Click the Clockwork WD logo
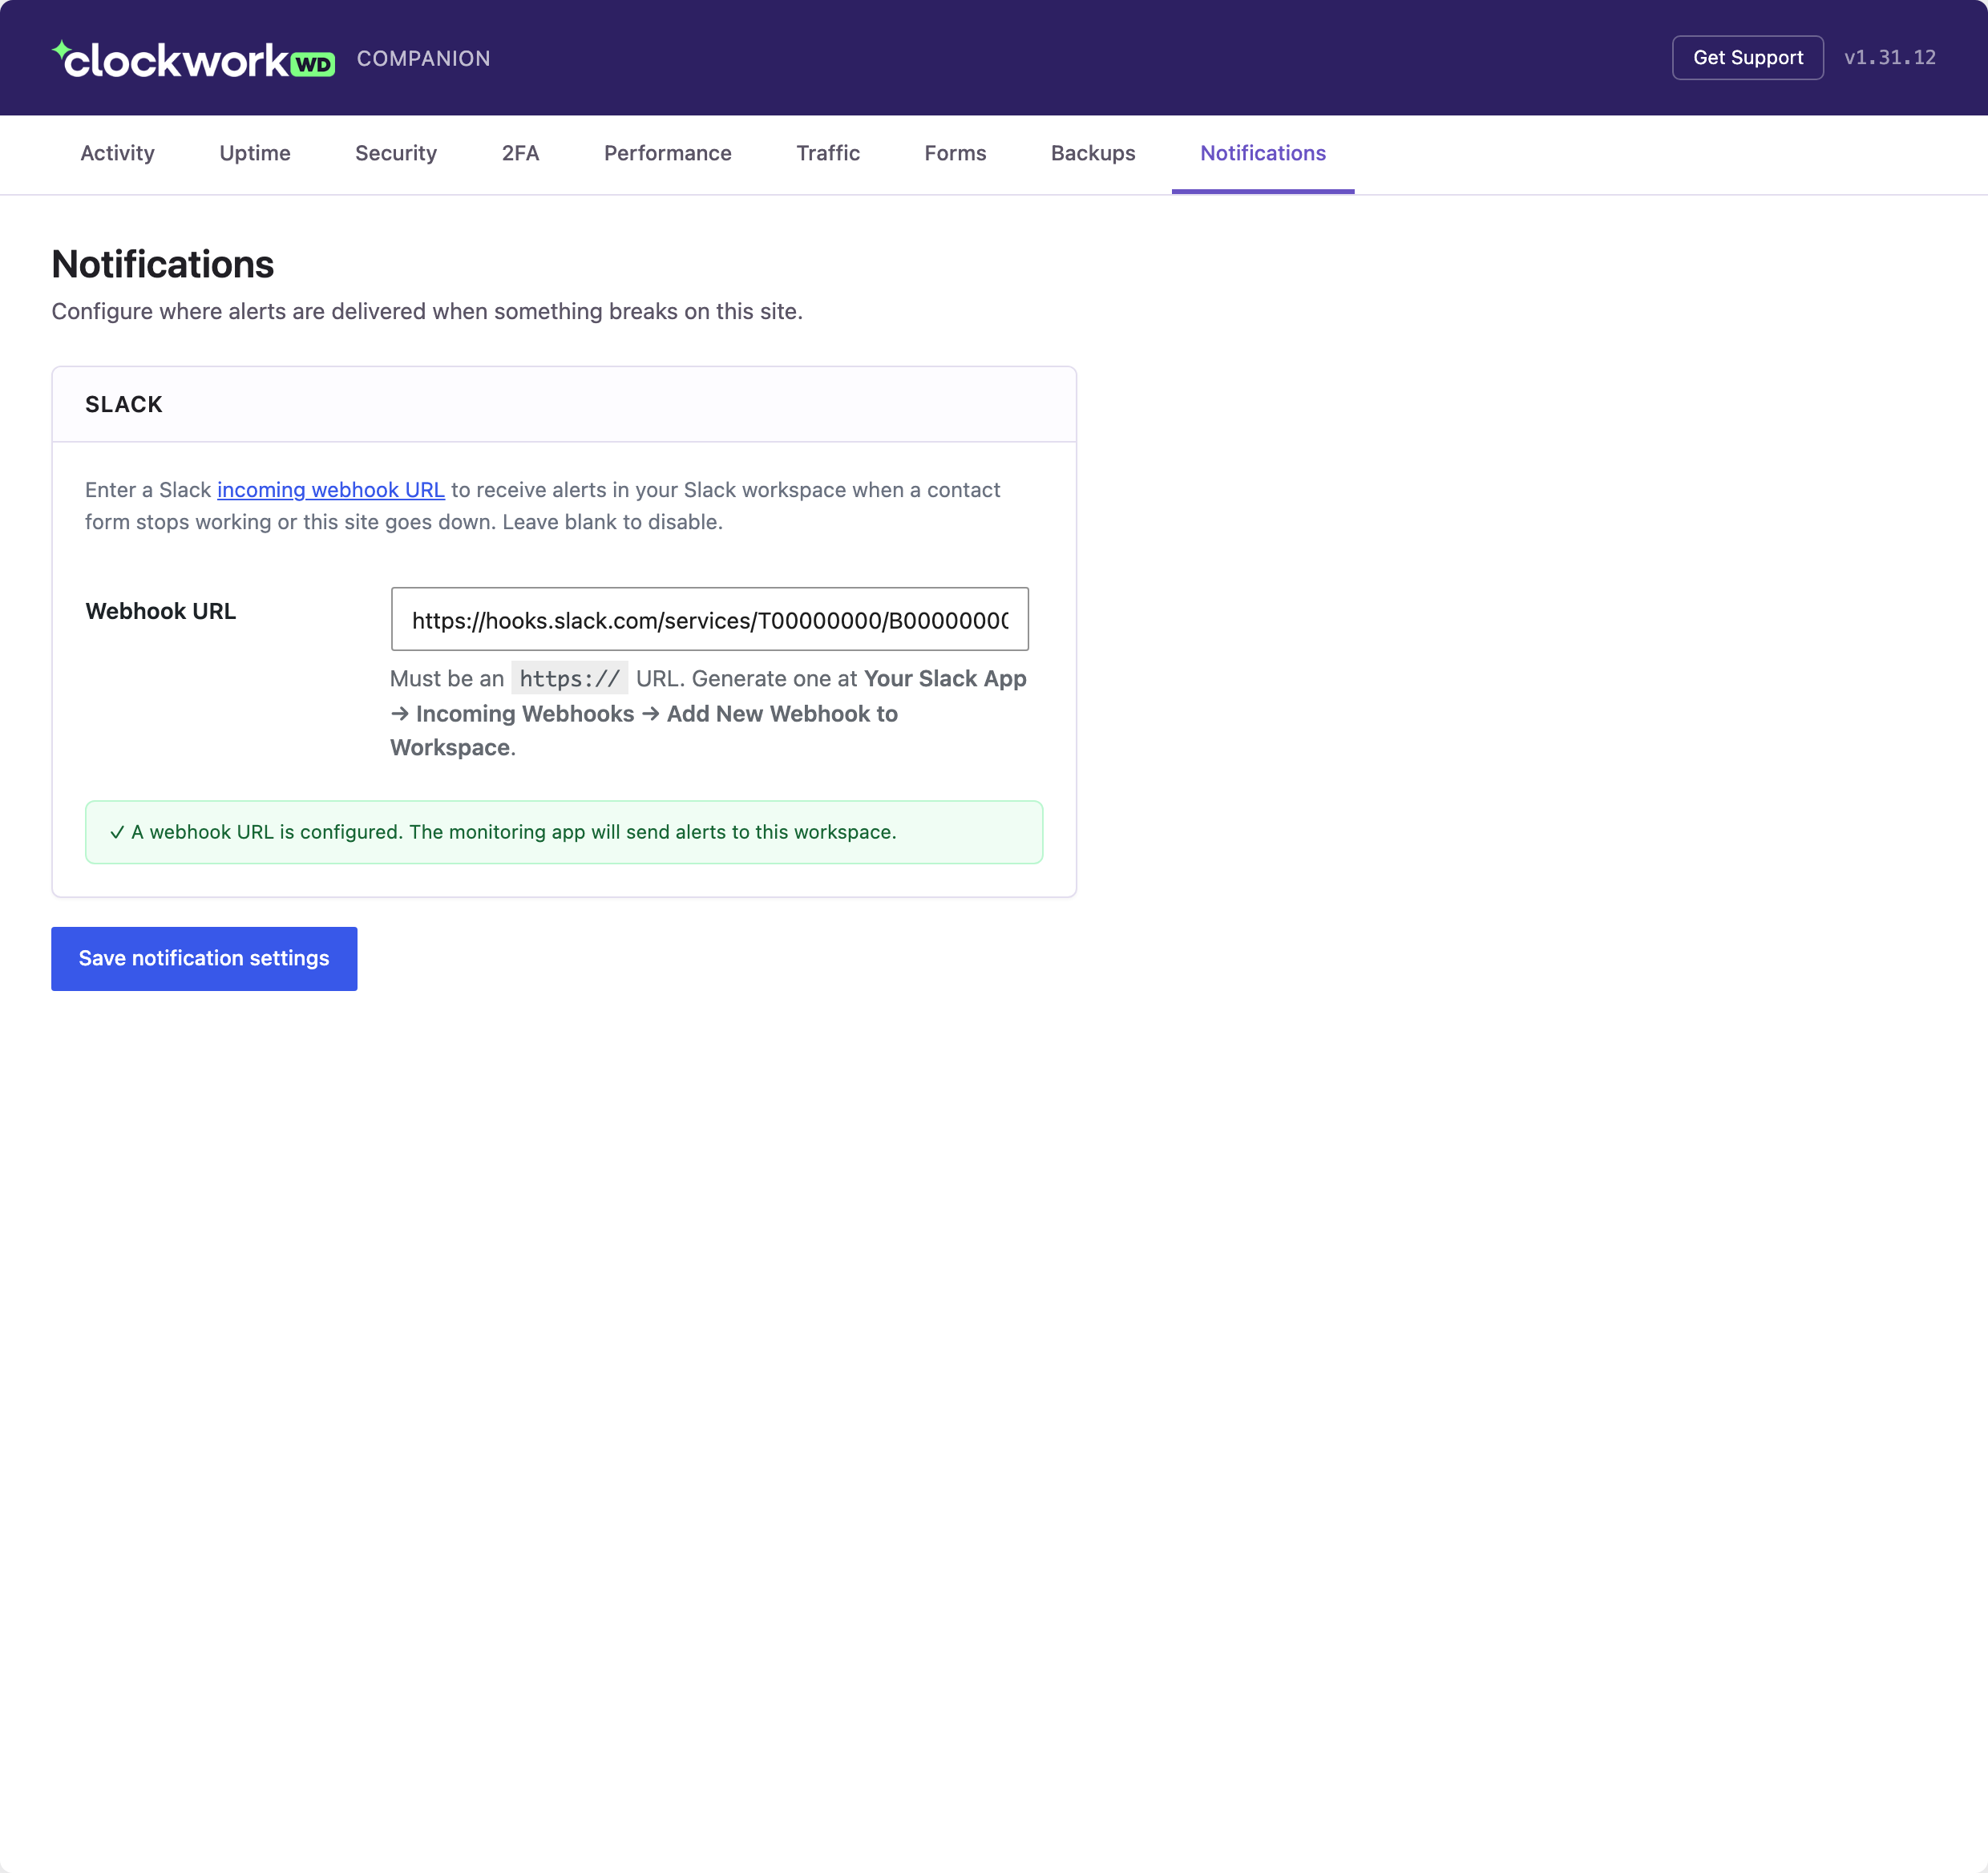The height and width of the screenshot is (1873, 1988). coord(193,59)
